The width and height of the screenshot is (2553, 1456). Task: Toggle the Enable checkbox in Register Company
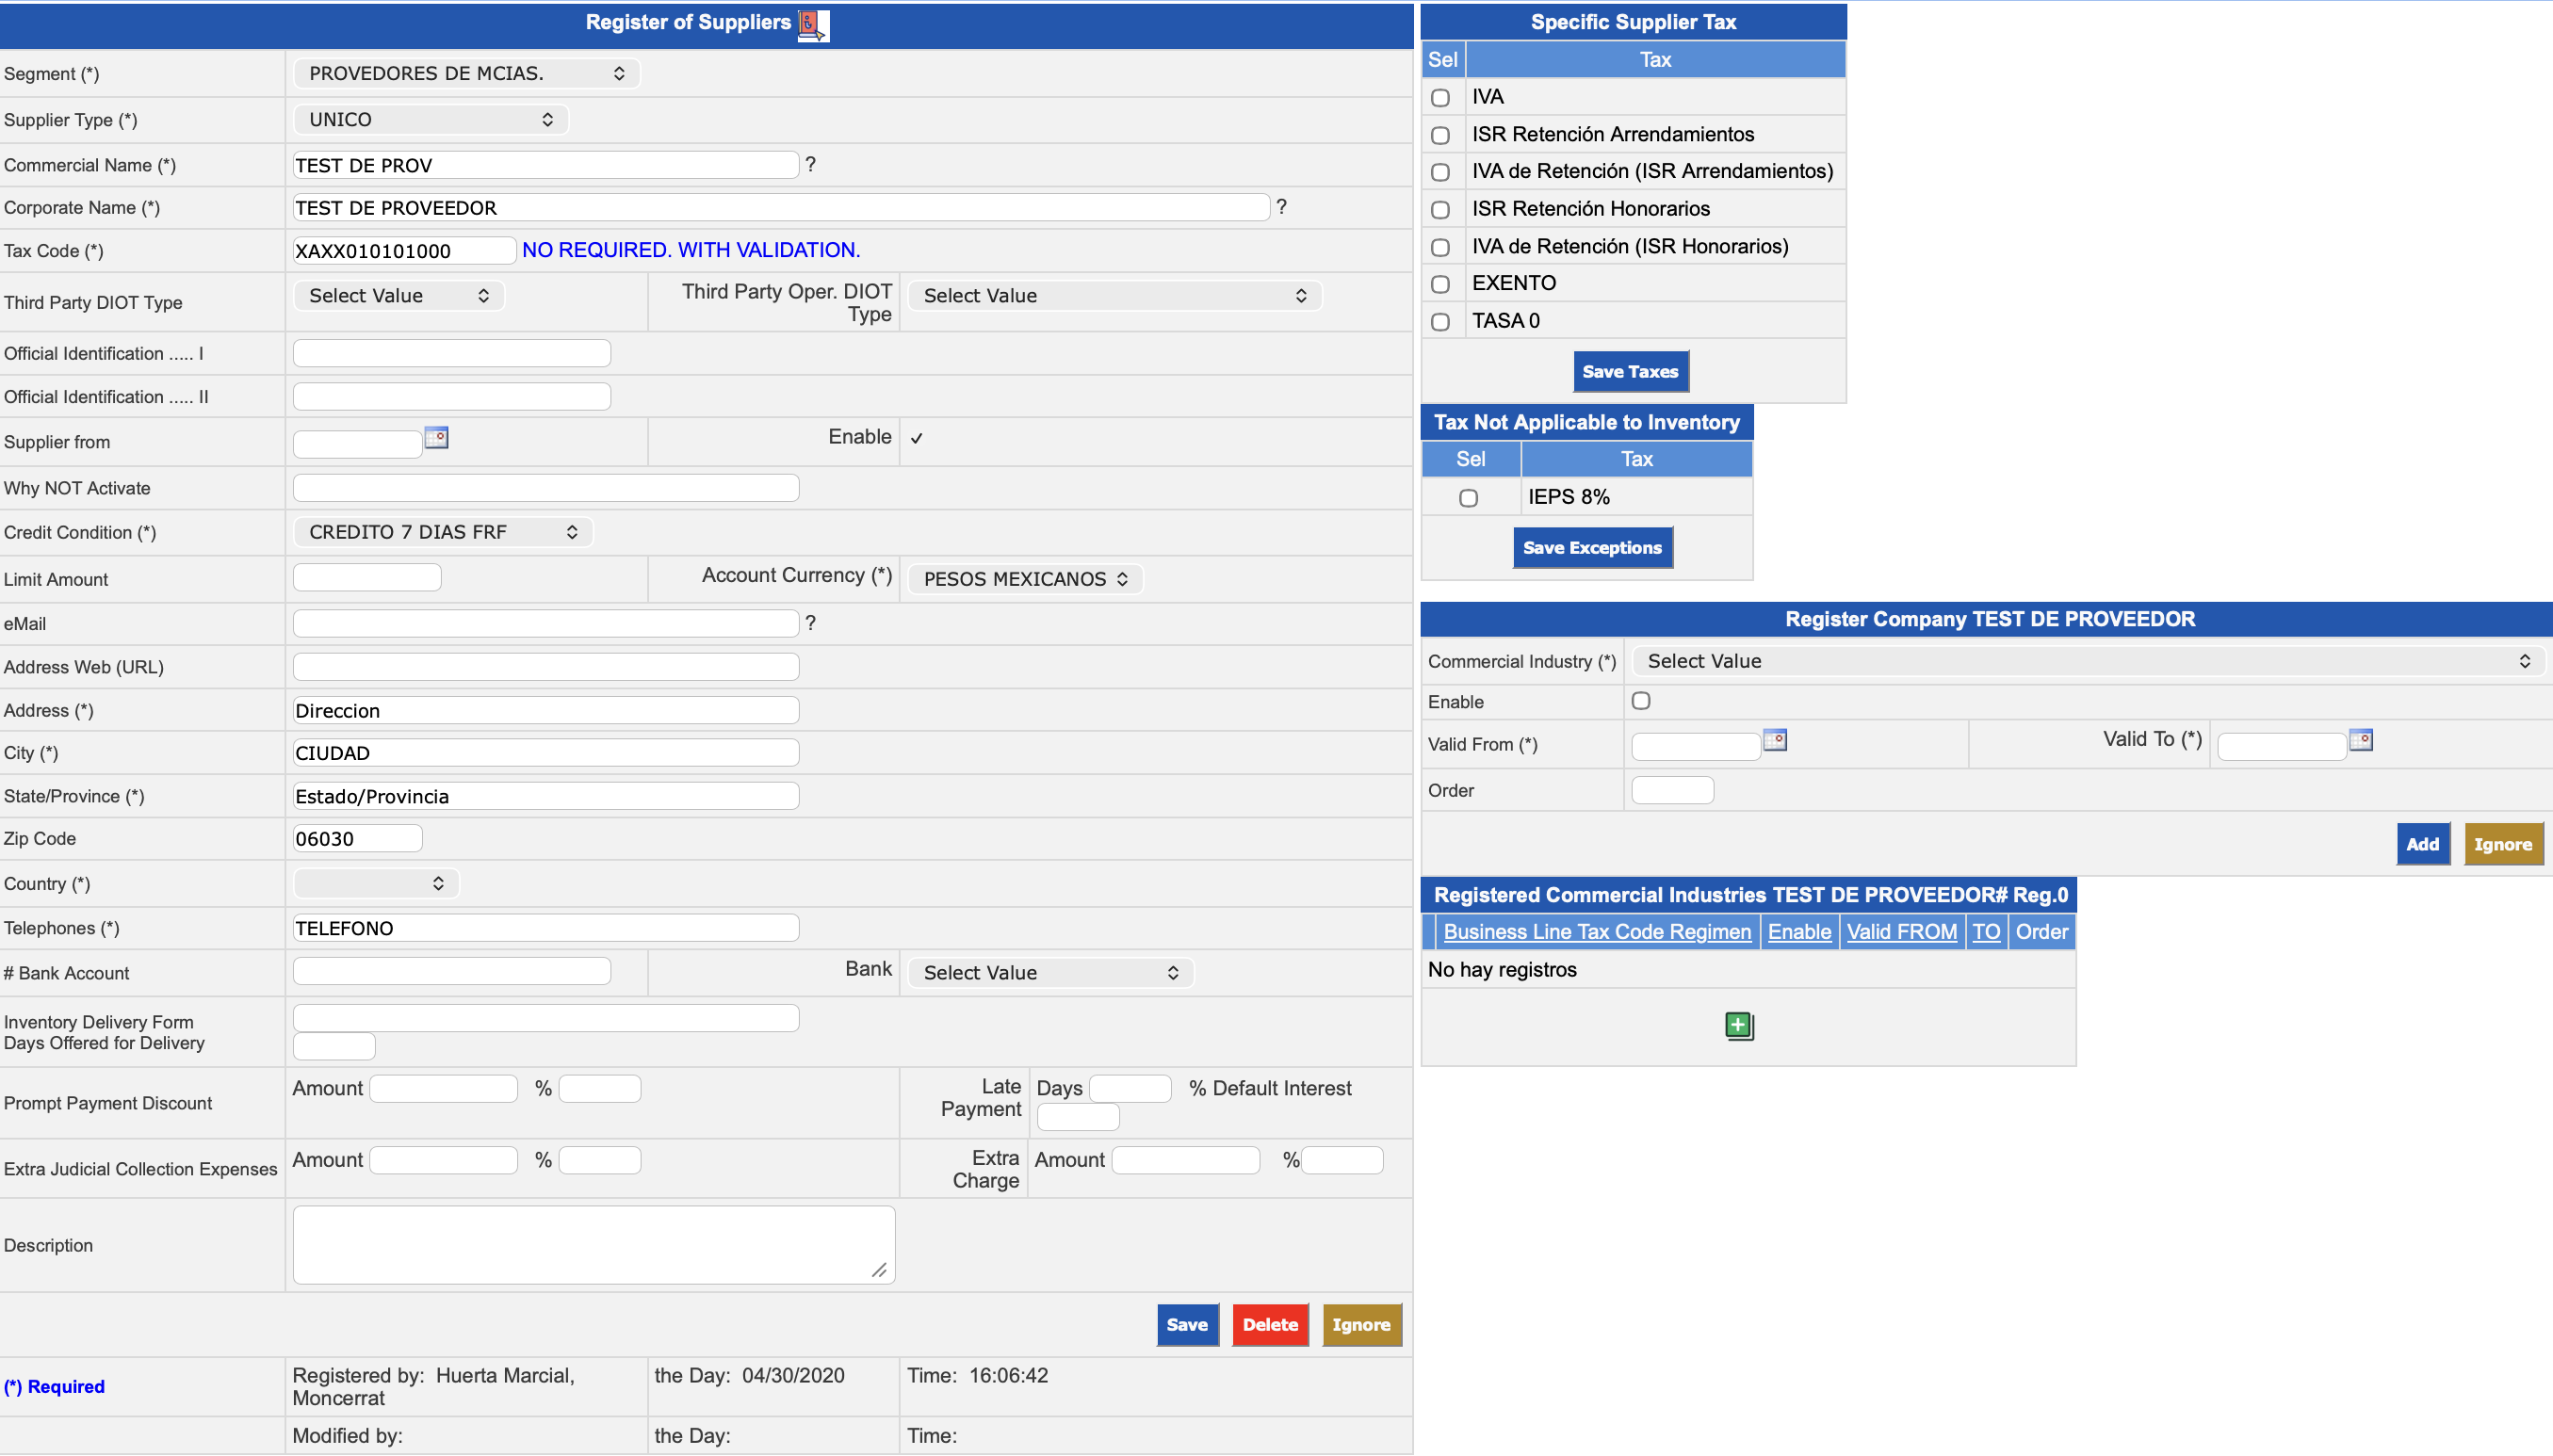(x=1641, y=701)
